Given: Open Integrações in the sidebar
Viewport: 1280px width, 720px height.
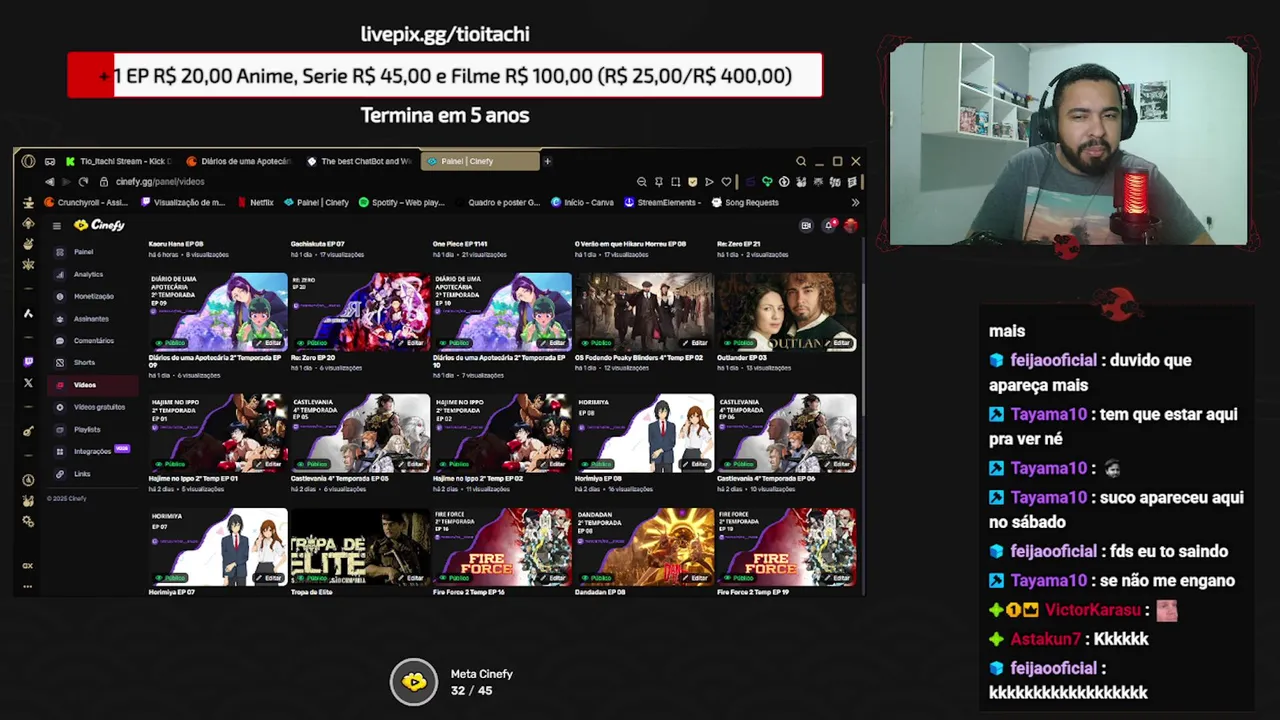Looking at the screenshot, I should click(x=92, y=451).
